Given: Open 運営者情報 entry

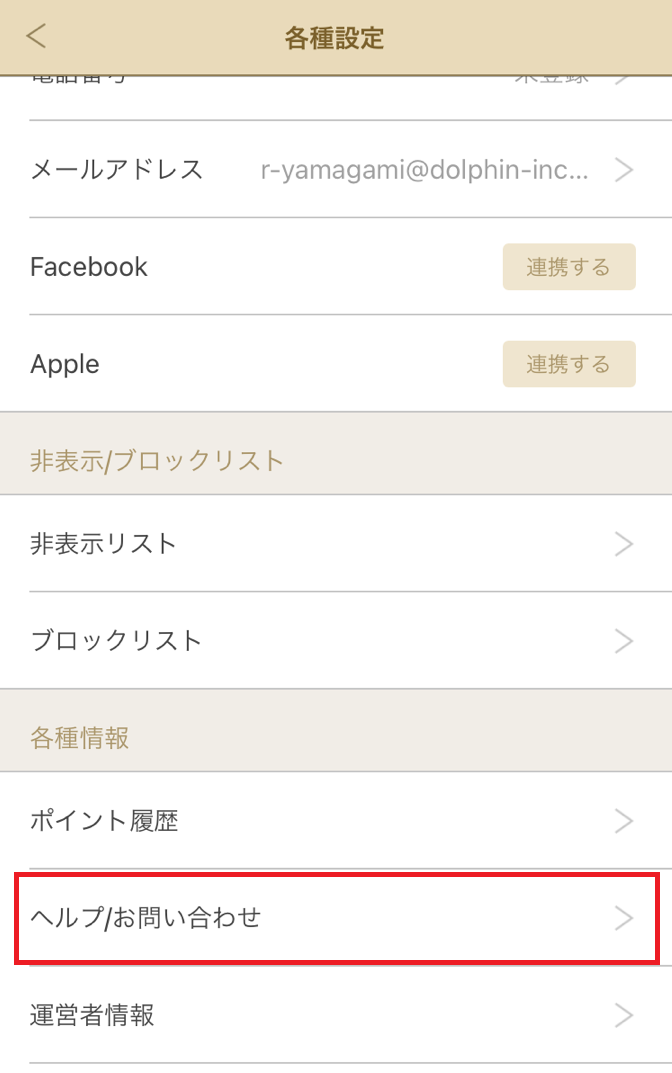Looking at the screenshot, I should [x=336, y=1015].
